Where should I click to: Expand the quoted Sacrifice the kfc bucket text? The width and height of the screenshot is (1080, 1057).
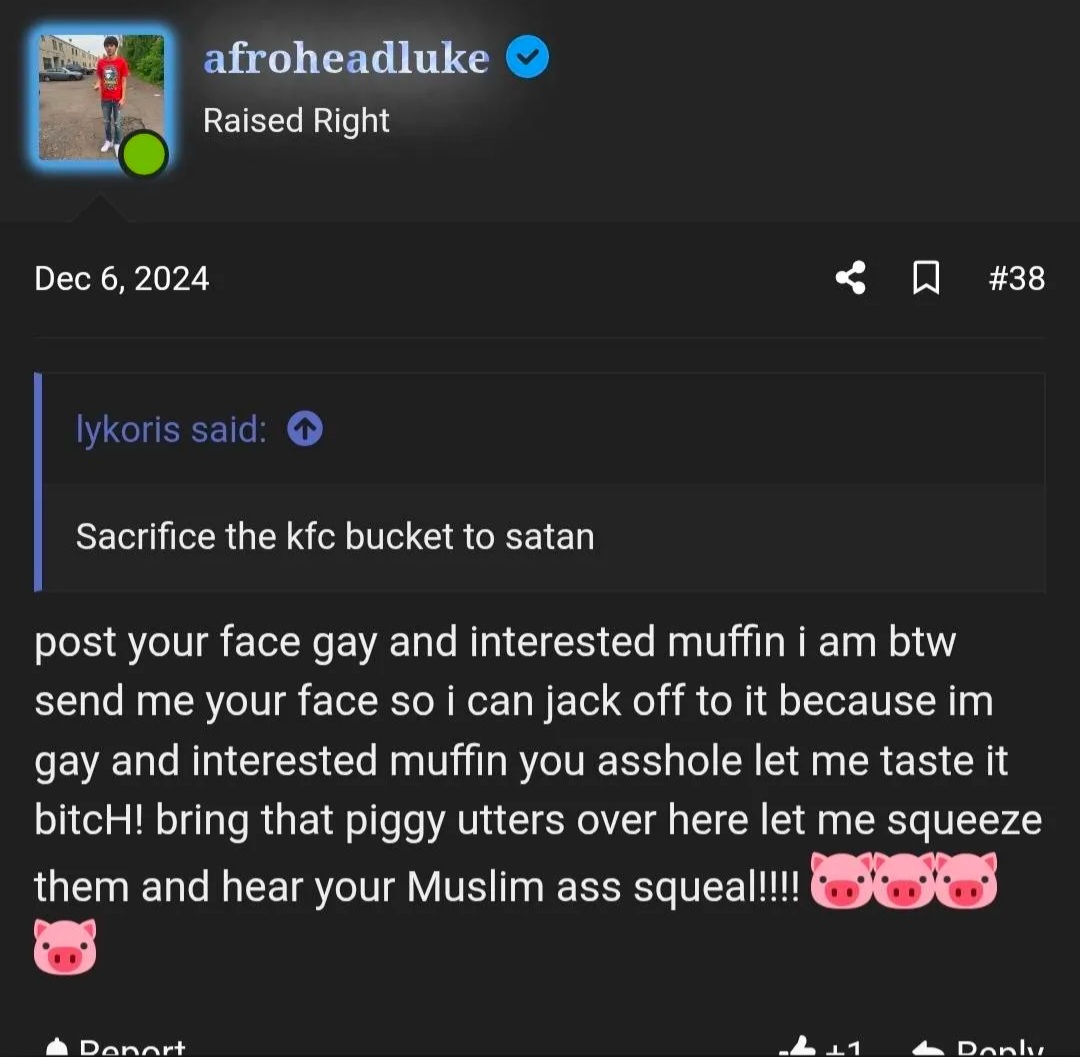335,536
